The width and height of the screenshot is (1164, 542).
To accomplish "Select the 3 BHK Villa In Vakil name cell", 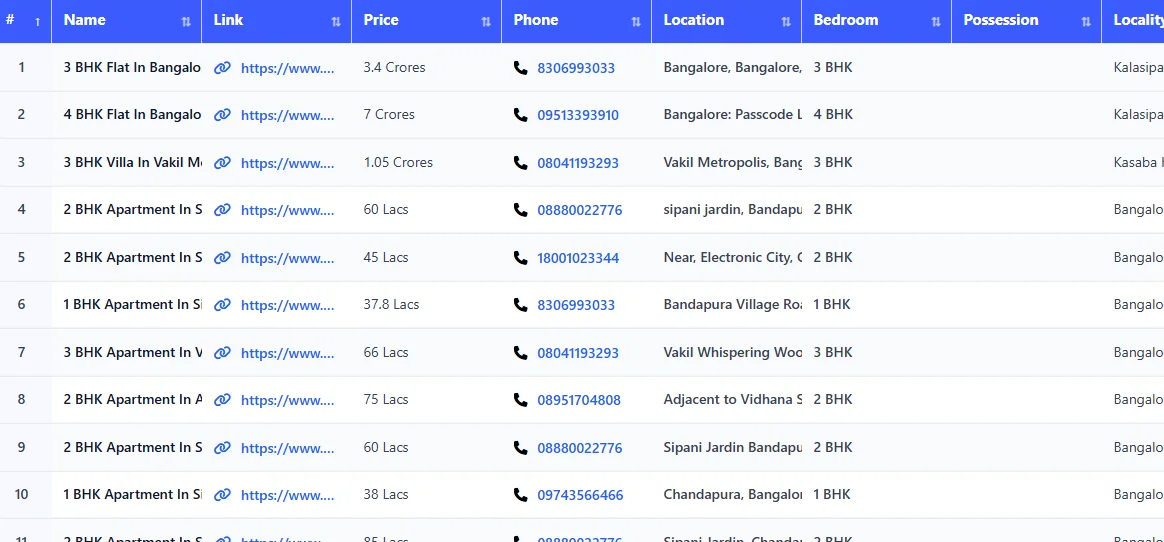I will [x=132, y=162].
